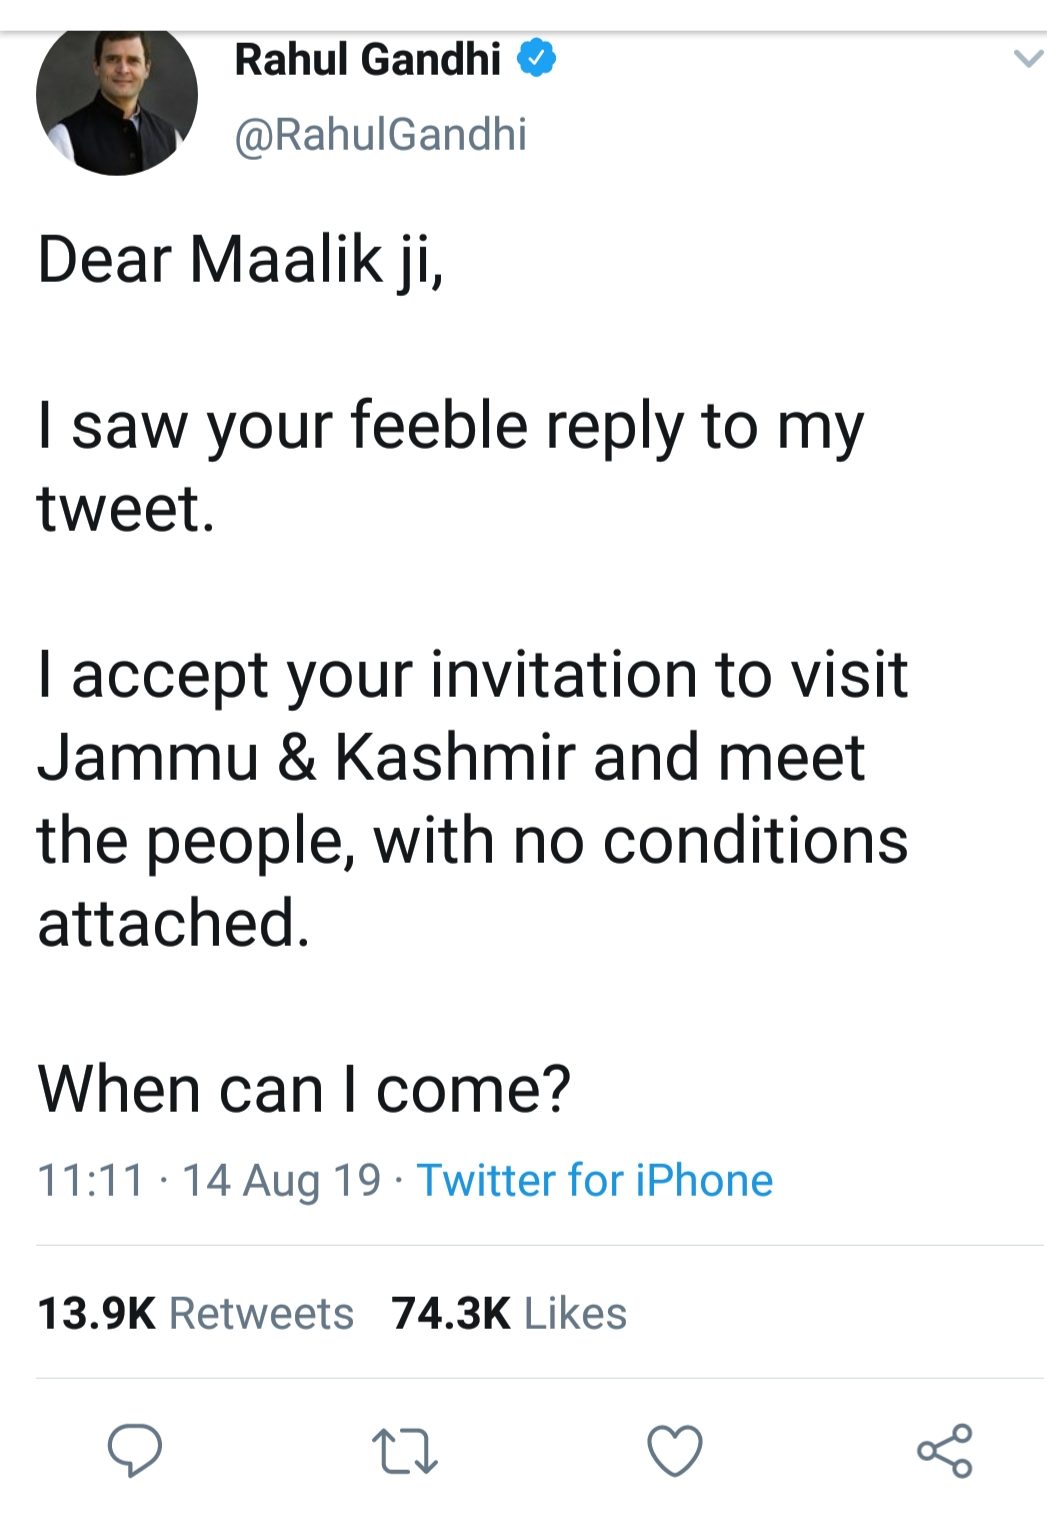Open the share icon options
The height and width of the screenshot is (1518, 1047).
(944, 1451)
